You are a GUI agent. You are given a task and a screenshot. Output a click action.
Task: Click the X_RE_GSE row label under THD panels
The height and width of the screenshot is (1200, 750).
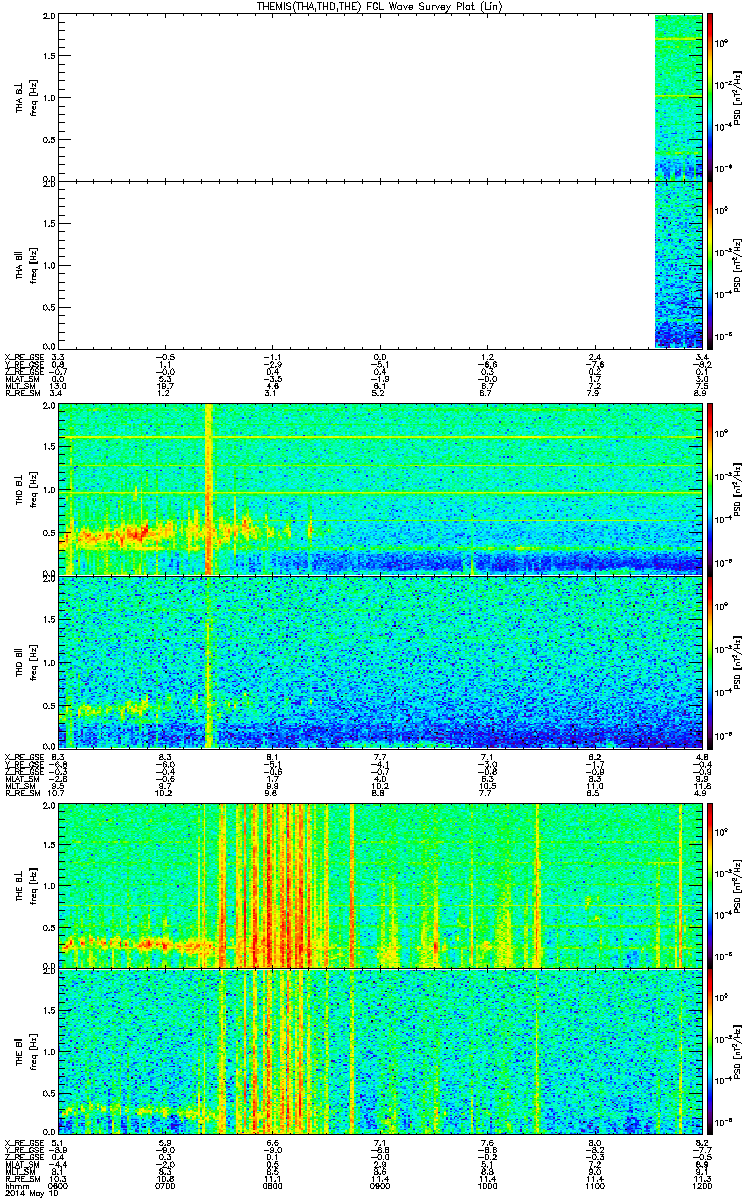pos(24,757)
